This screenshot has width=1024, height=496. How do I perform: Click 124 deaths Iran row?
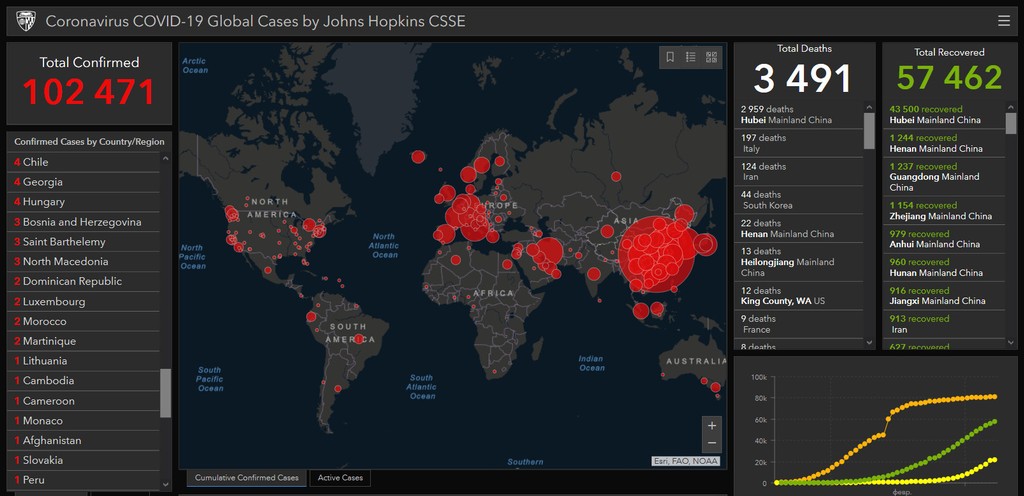click(x=799, y=172)
